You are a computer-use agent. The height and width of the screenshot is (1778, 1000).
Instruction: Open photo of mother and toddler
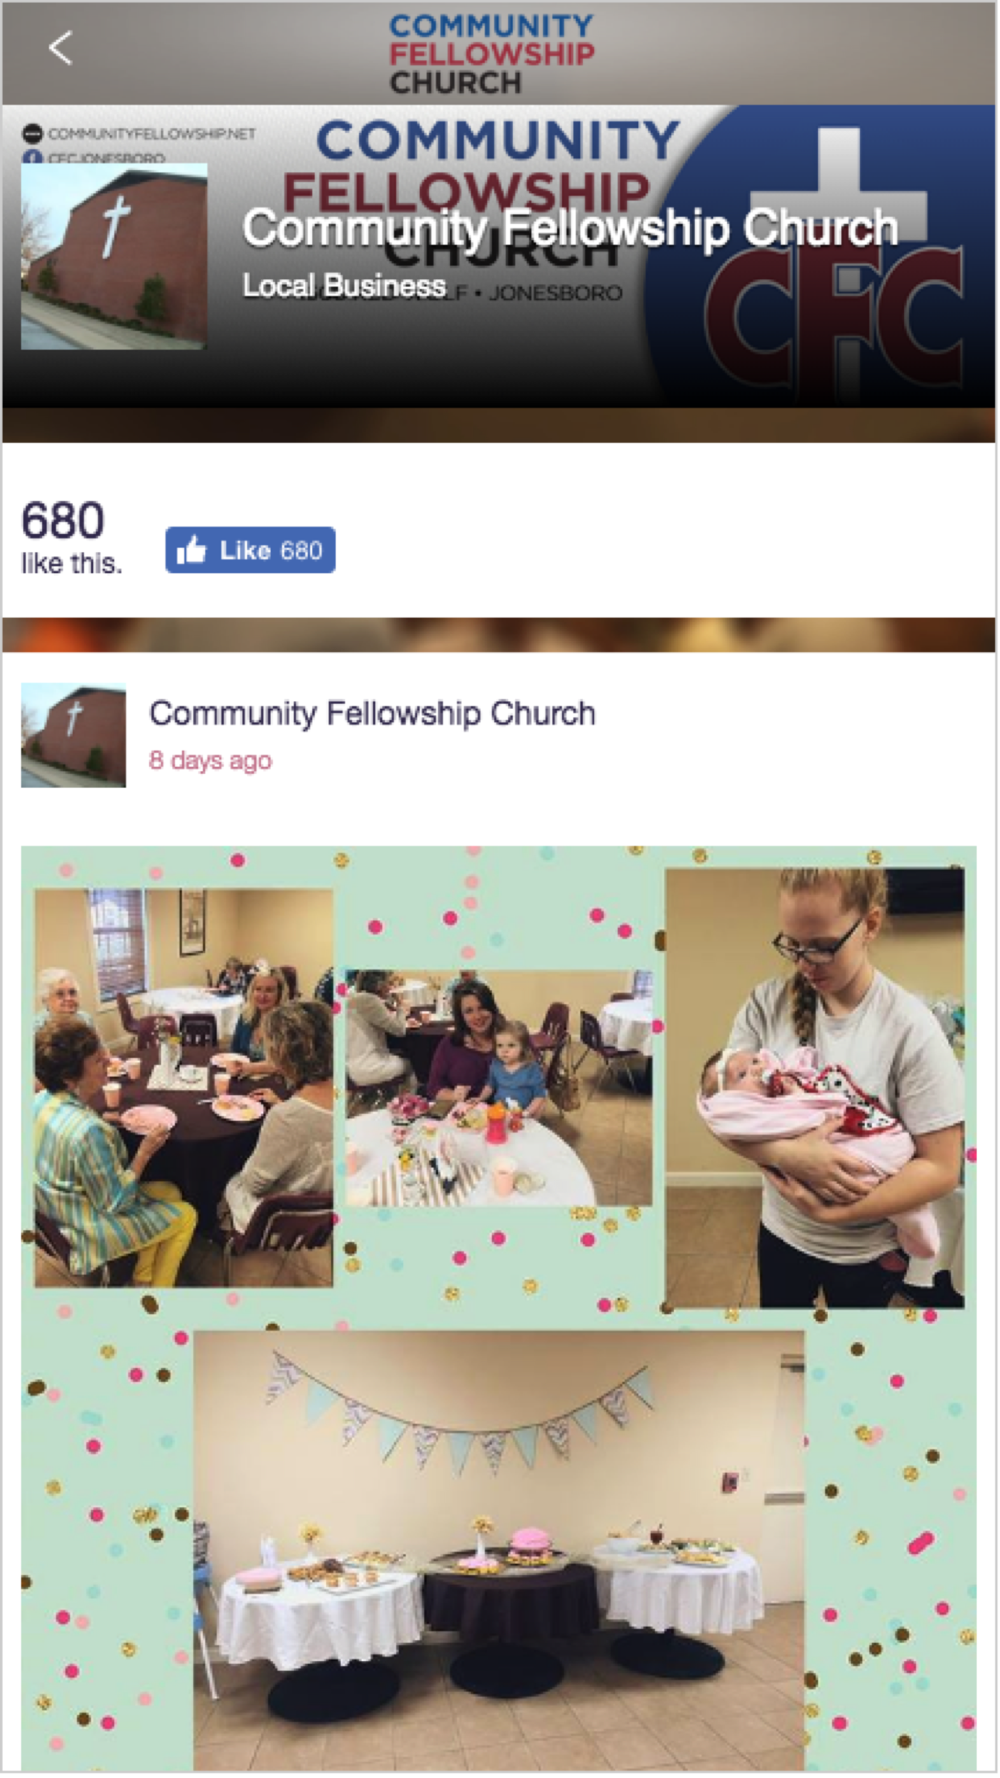click(x=499, y=1088)
